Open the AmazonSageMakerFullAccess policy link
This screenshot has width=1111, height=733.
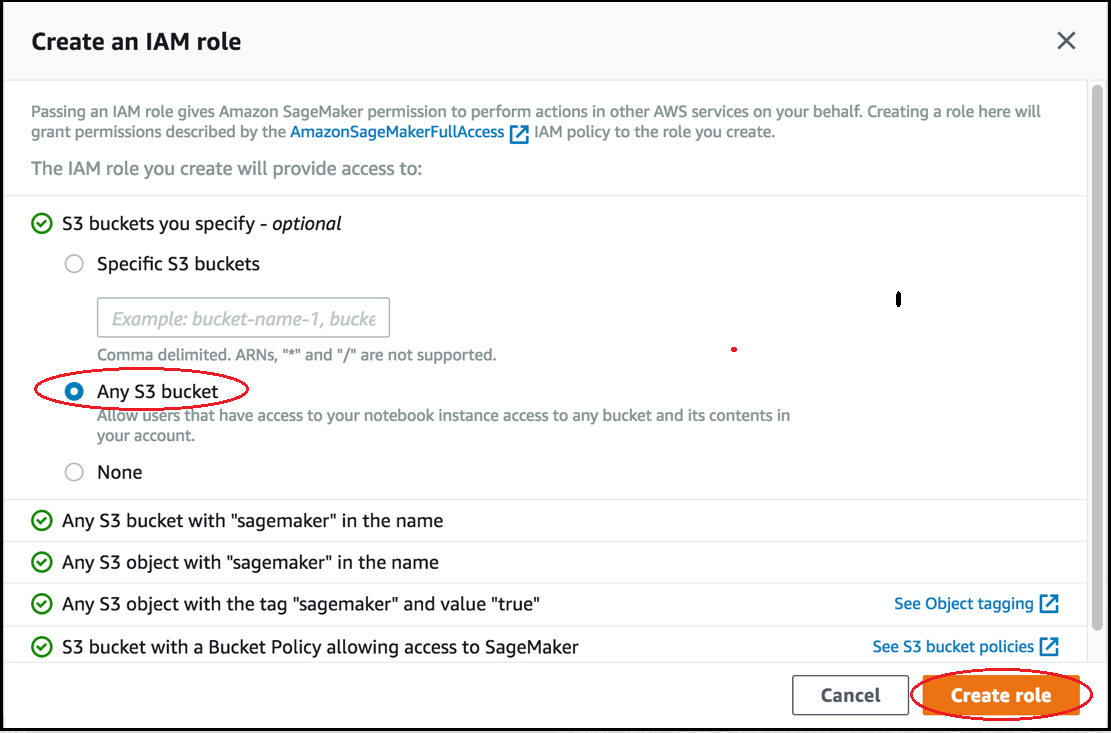click(x=396, y=131)
